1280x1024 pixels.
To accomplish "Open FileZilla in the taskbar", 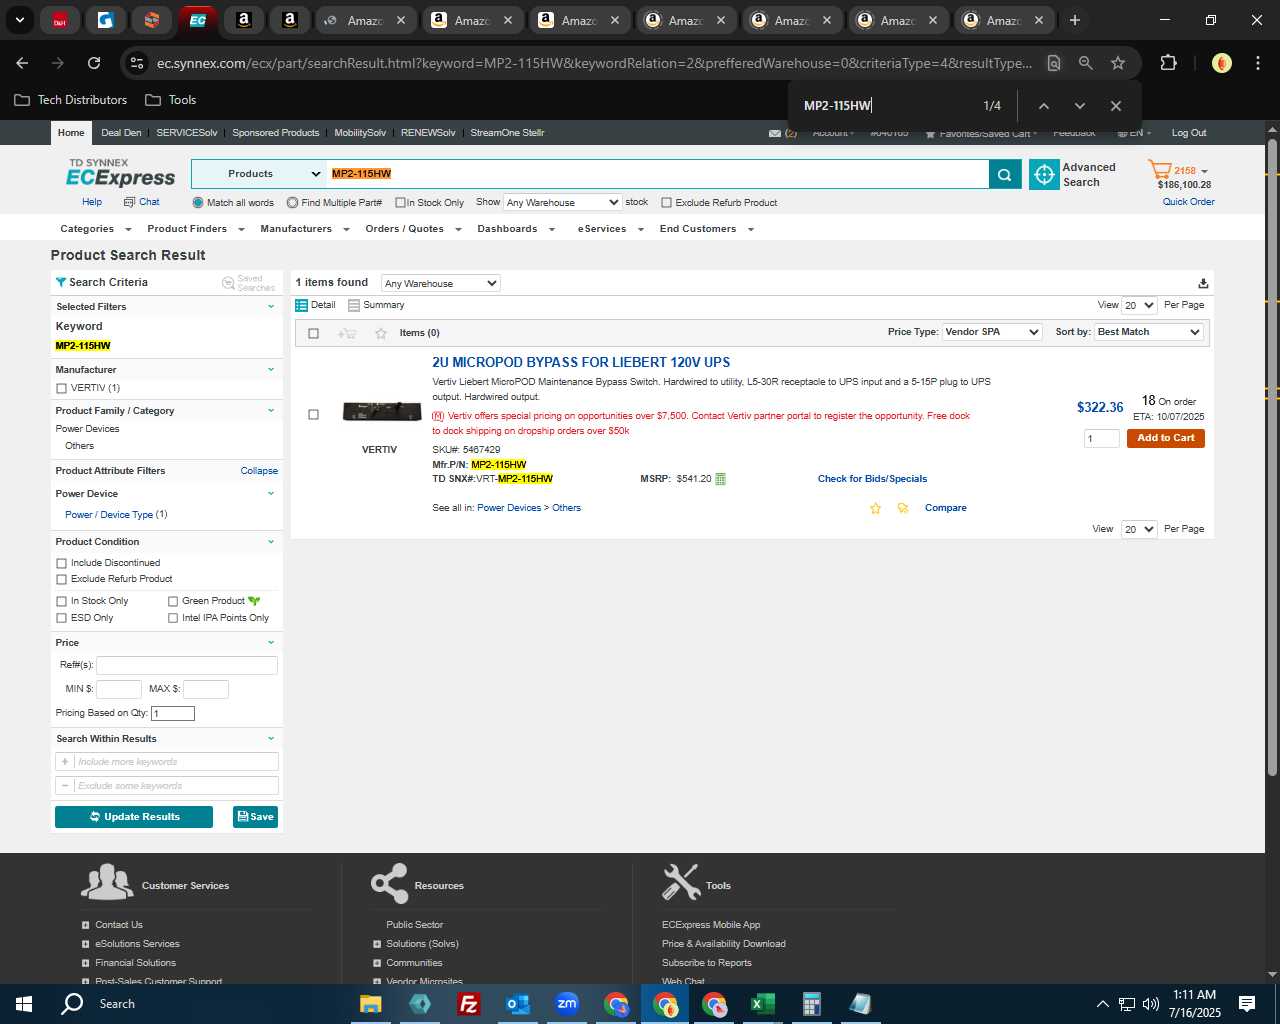I will click(x=468, y=1004).
